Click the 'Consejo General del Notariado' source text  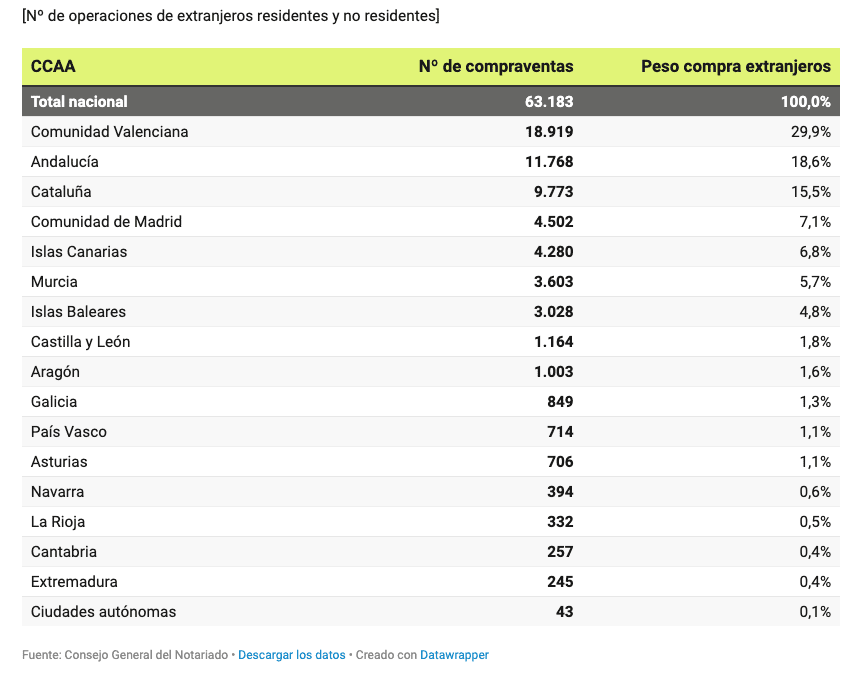coord(146,655)
